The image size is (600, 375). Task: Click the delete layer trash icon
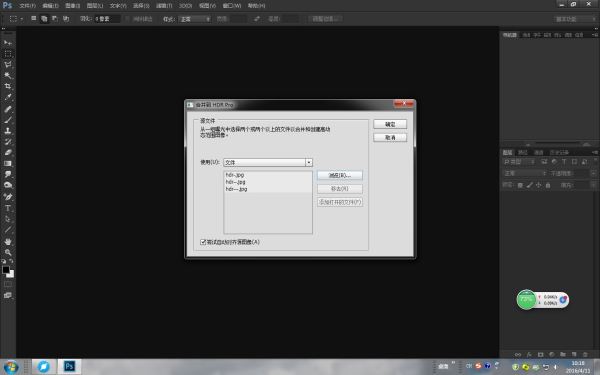coord(585,355)
